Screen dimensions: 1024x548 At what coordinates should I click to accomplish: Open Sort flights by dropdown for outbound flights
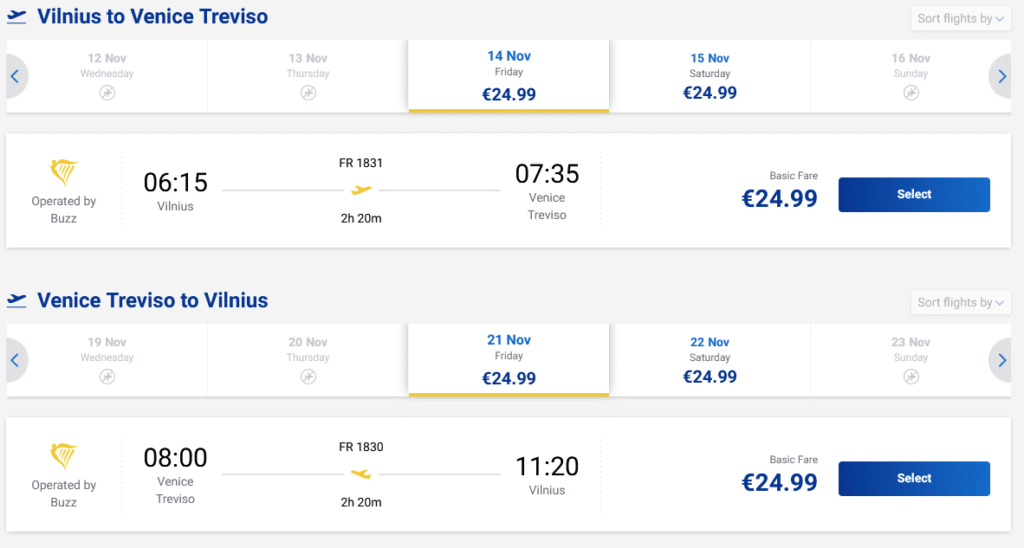click(x=960, y=19)
